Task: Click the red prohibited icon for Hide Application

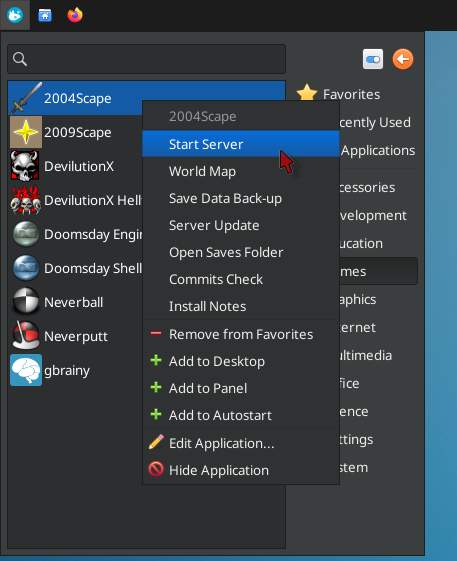Action: (156, 469)
